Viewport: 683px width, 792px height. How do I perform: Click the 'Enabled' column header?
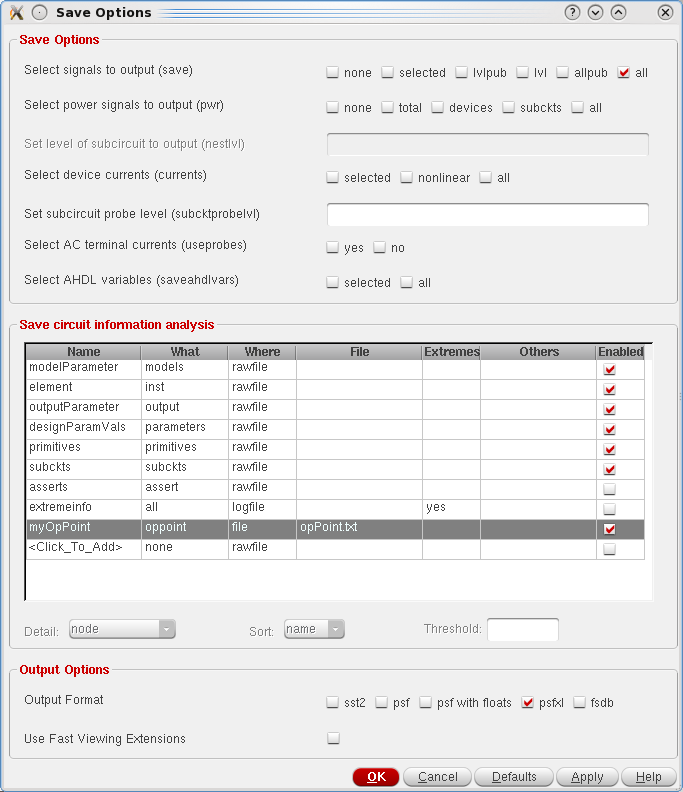click(x=620, y=352)
